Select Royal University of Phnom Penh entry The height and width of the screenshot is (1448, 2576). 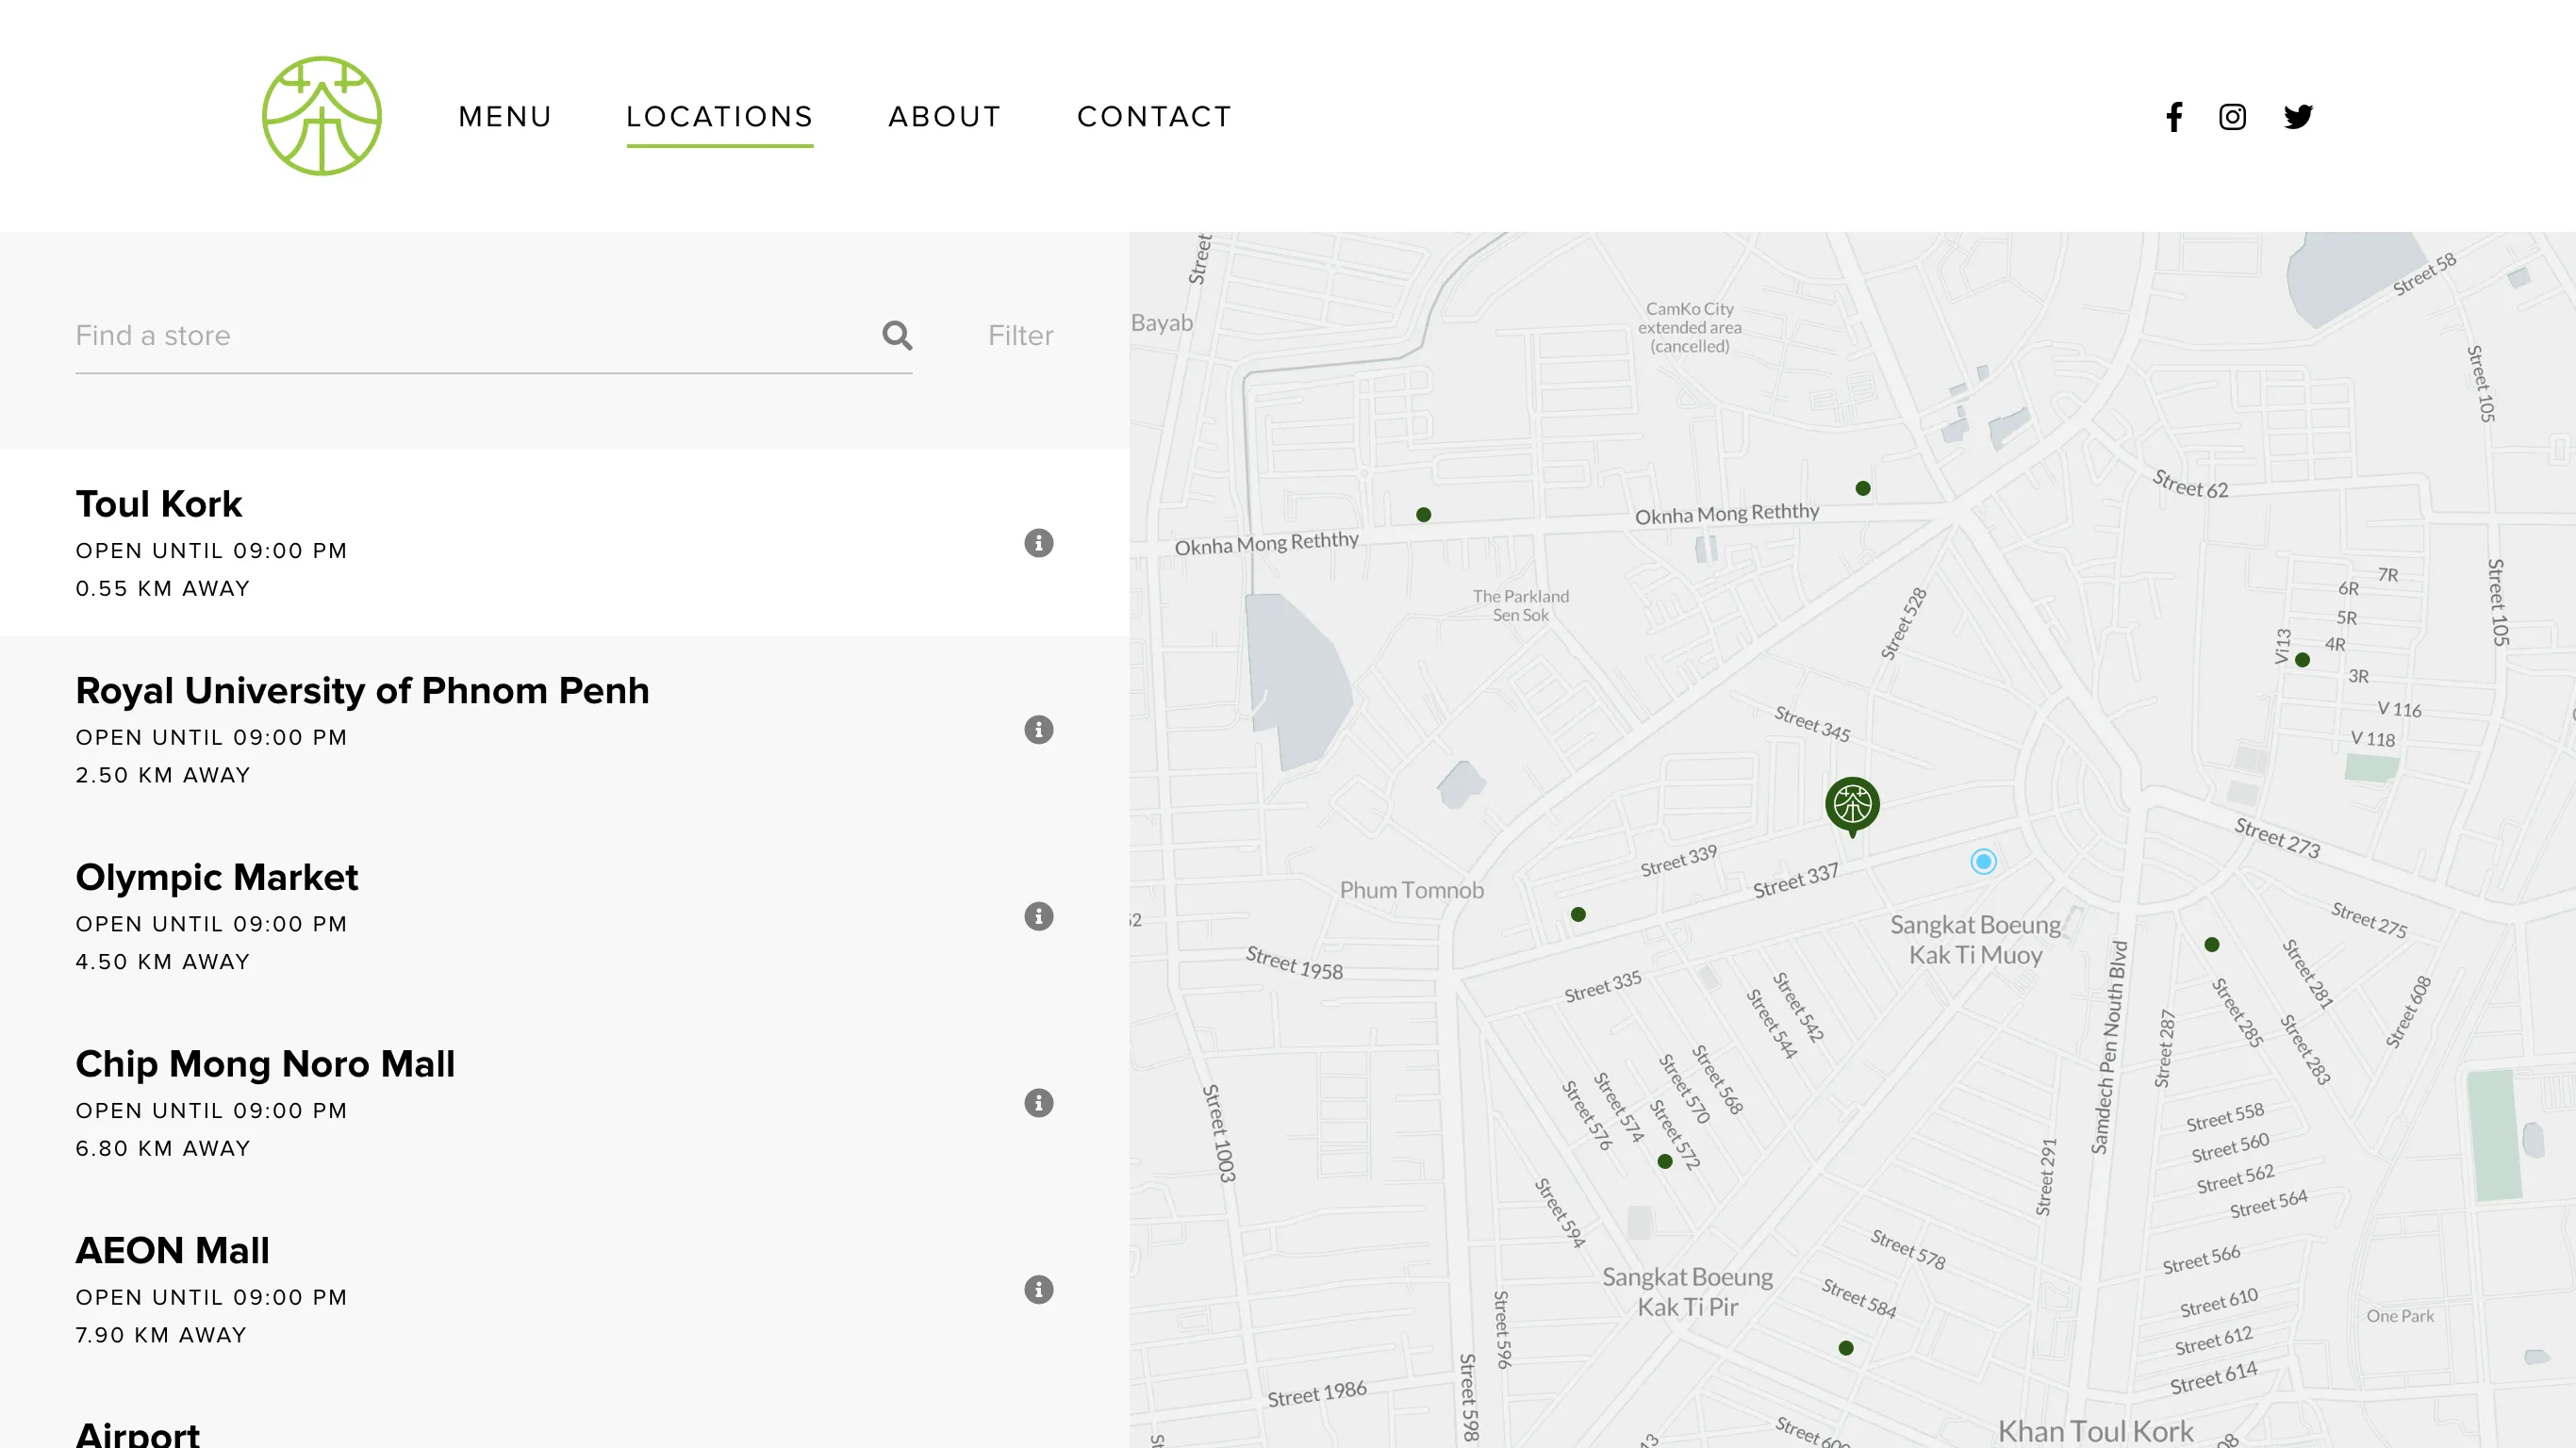tap(565, 729)
